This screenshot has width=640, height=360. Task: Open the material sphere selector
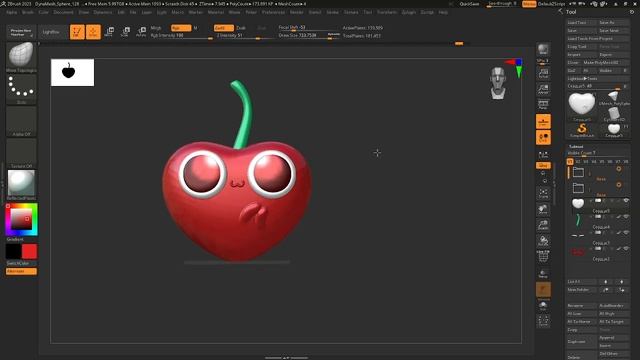point(21,183)
